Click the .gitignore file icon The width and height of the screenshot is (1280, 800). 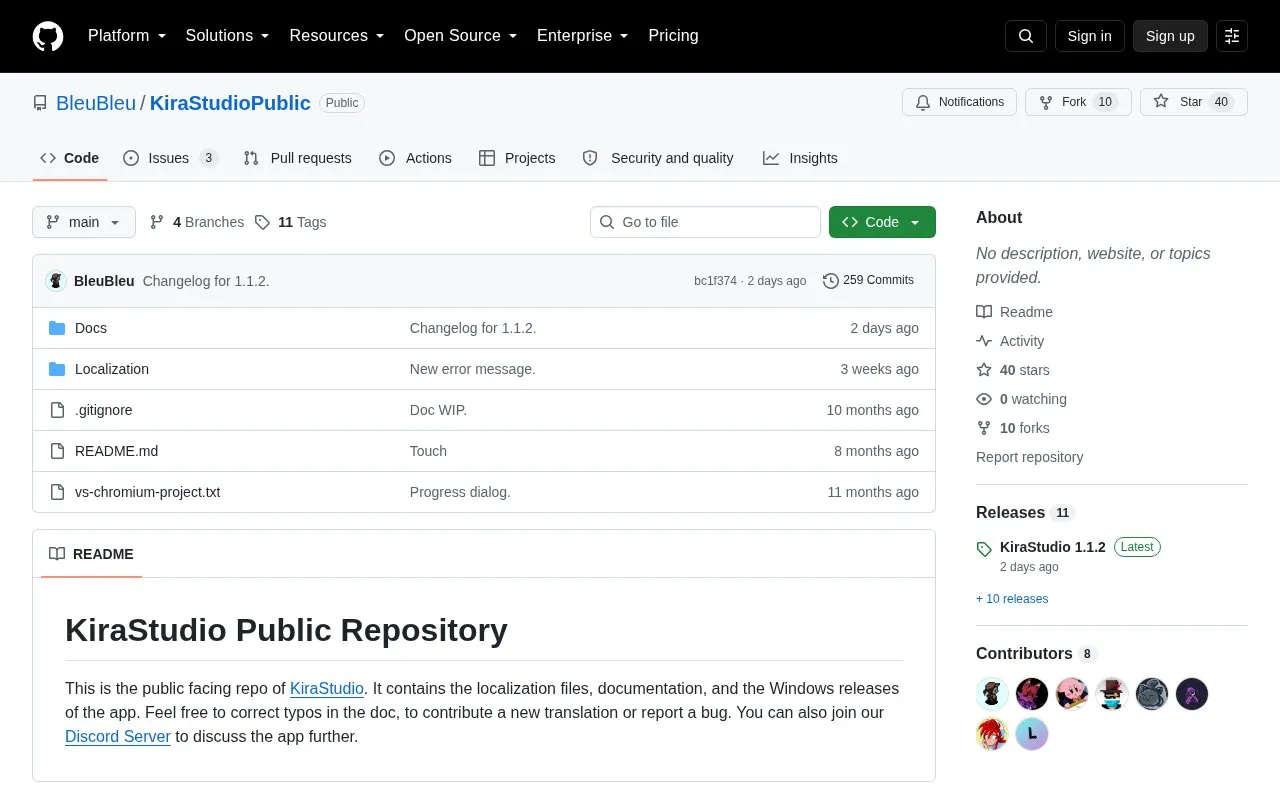[57, 410]
